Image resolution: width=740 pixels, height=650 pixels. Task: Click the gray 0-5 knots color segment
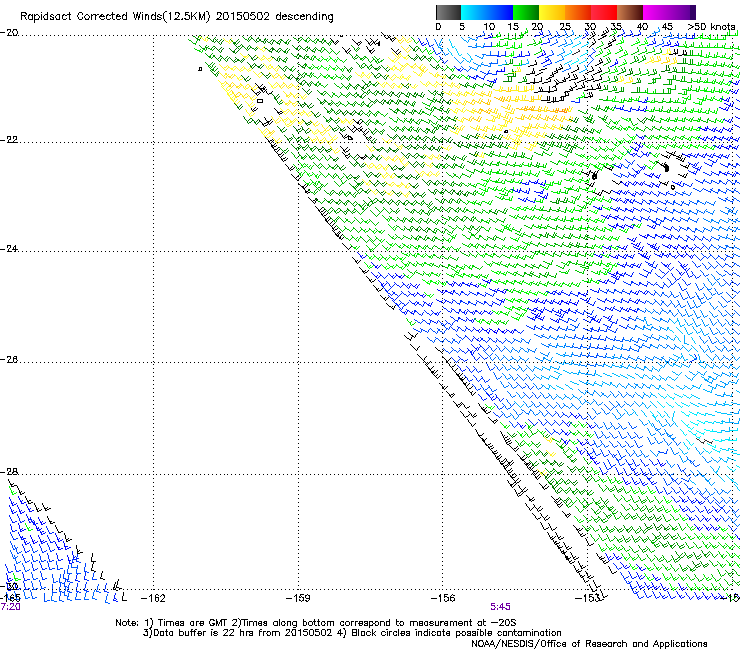coord(448,12)
